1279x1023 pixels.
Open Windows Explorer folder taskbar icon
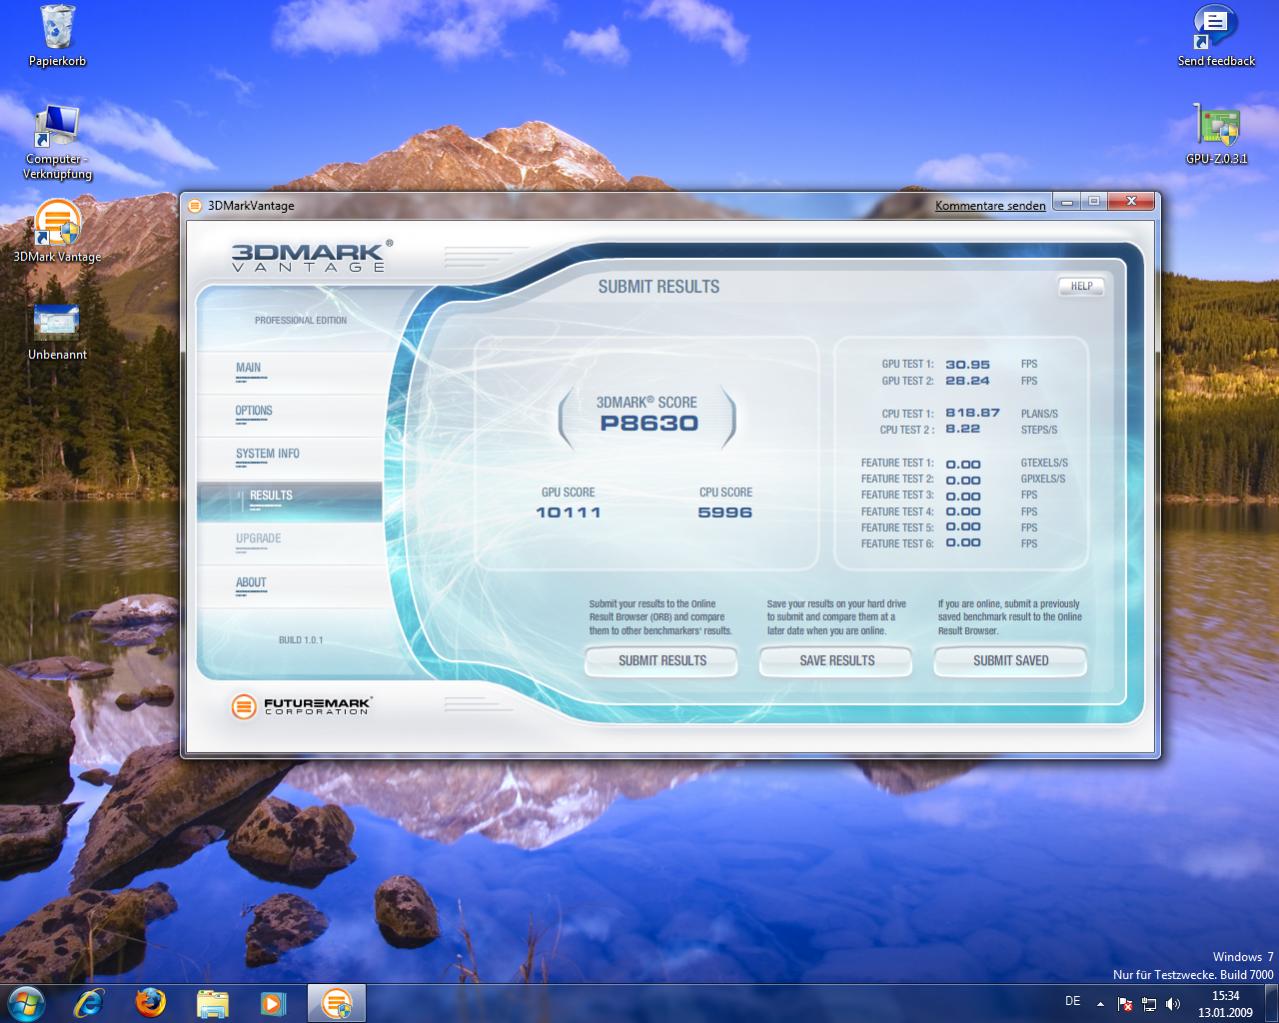[x=212, y=1002]
